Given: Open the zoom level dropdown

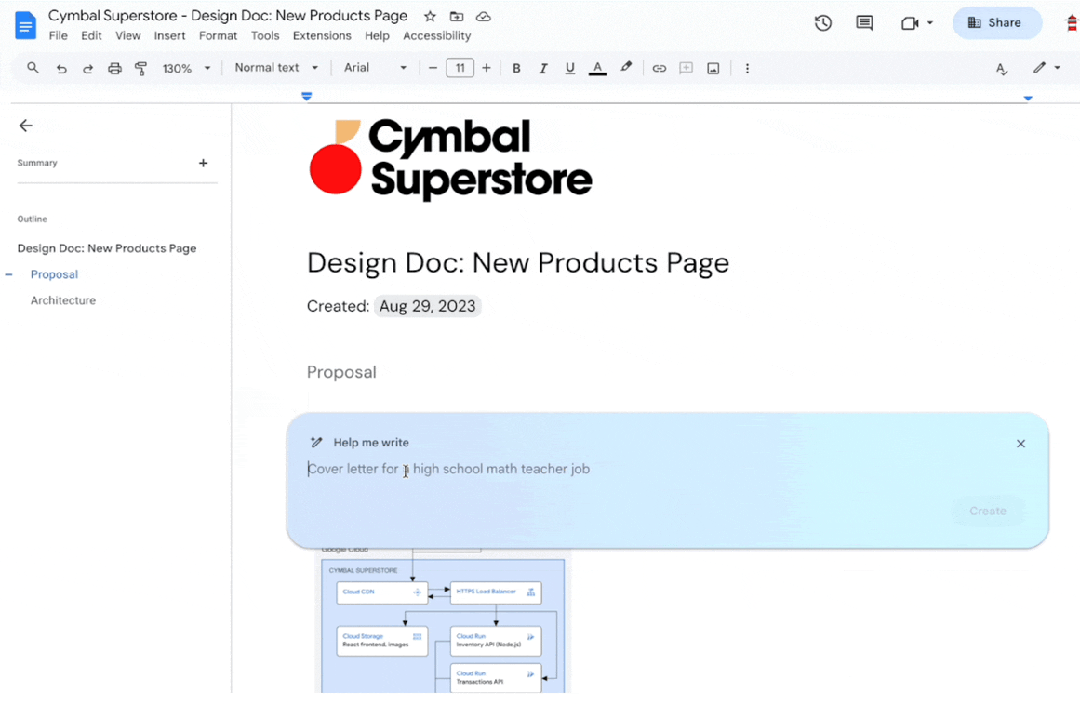Looking at the screenshot, I should point(186,68).
